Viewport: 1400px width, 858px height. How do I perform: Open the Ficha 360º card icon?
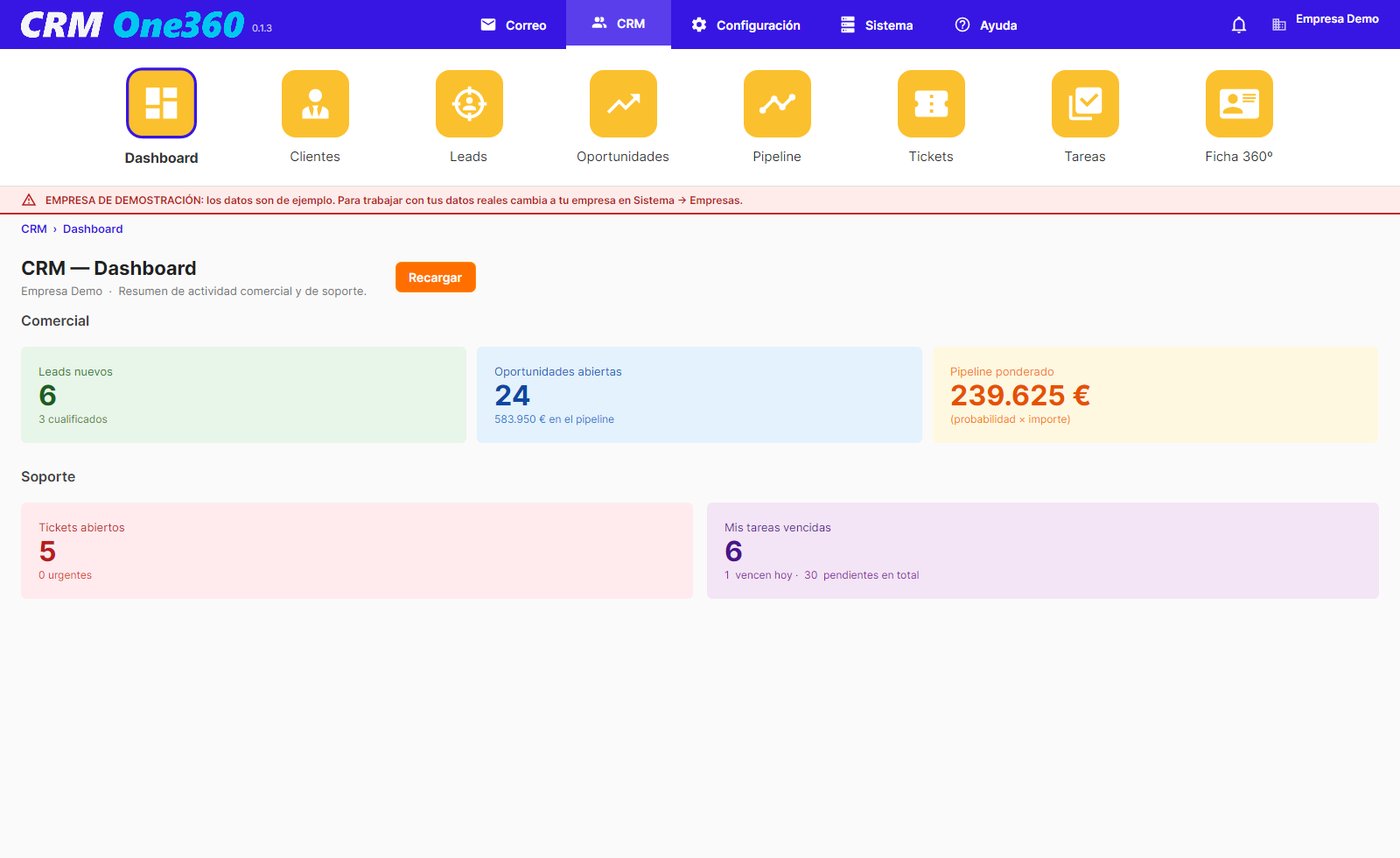[x=1239, y=103]
